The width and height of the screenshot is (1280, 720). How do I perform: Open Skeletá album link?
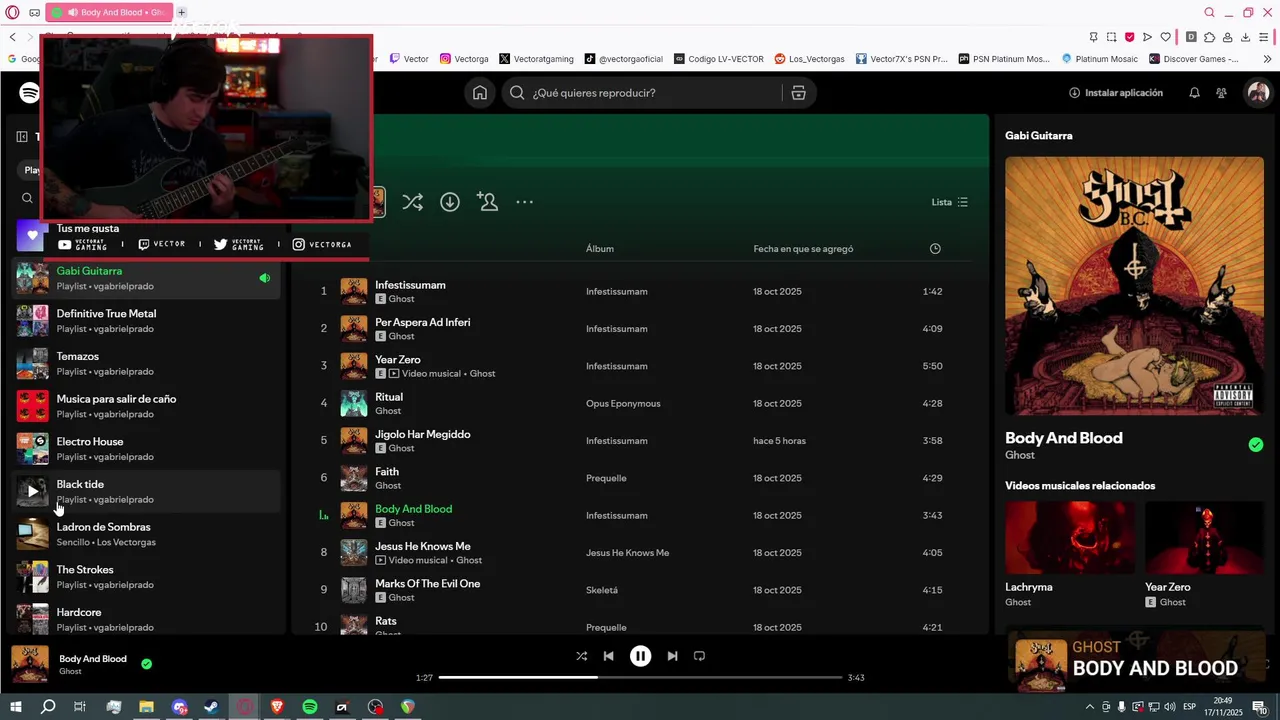[x=602, y=590]
